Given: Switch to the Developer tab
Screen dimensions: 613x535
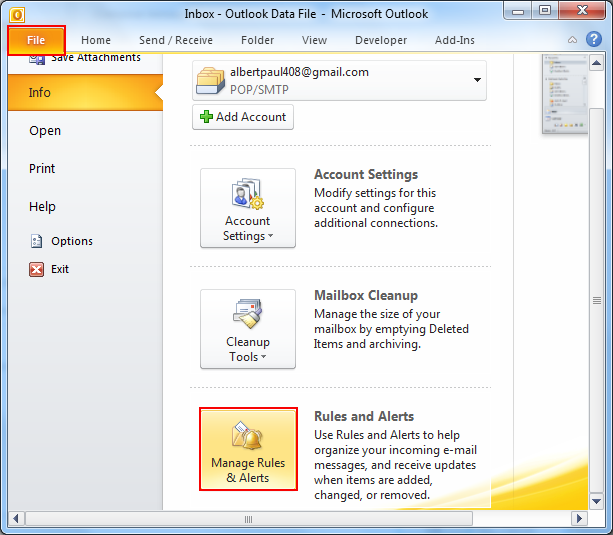Looking at the screenshot, I should pos(381,40).
